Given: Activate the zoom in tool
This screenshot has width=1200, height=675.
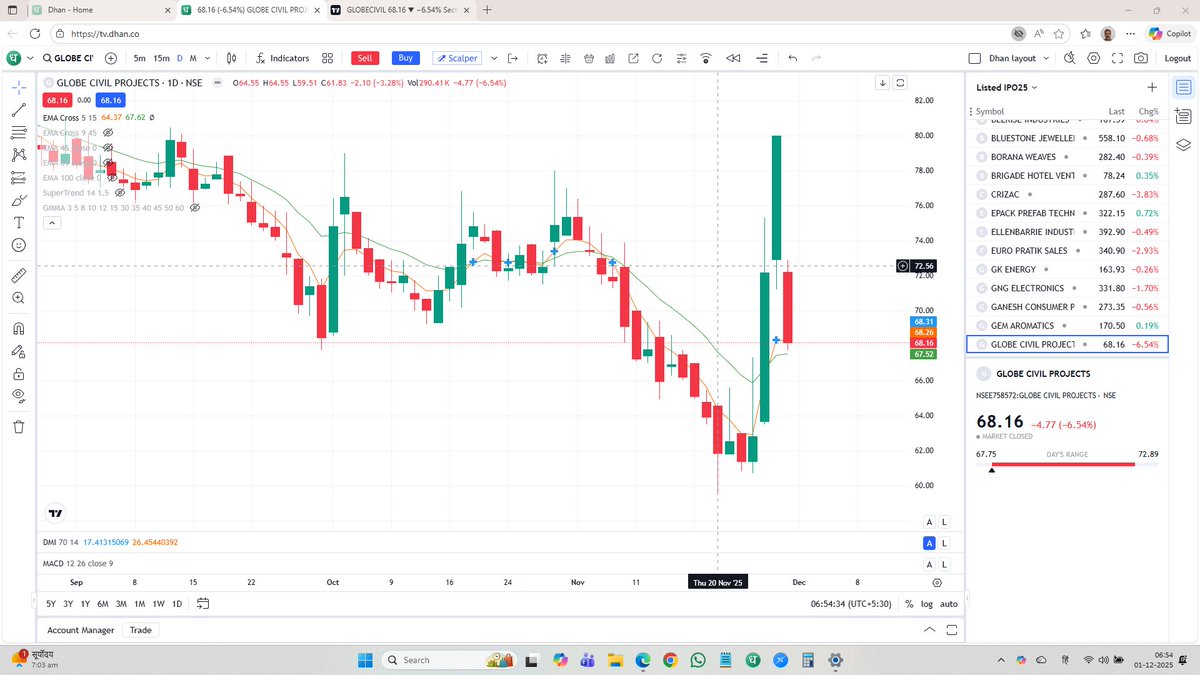Looking at the screenshot, I should pos(18,298).
